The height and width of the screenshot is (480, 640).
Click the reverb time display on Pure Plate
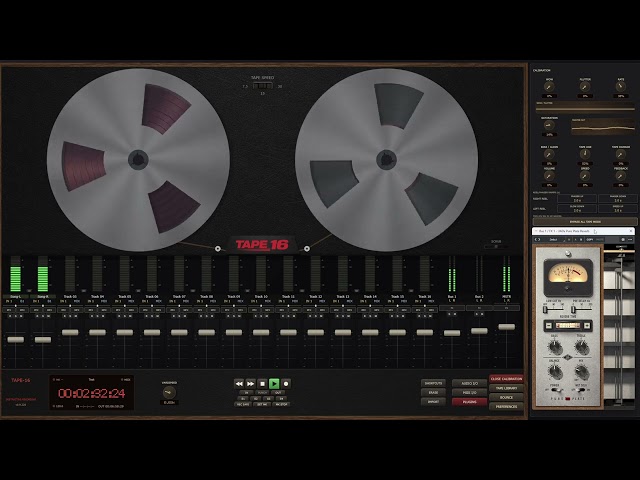(x=568, y=325)
